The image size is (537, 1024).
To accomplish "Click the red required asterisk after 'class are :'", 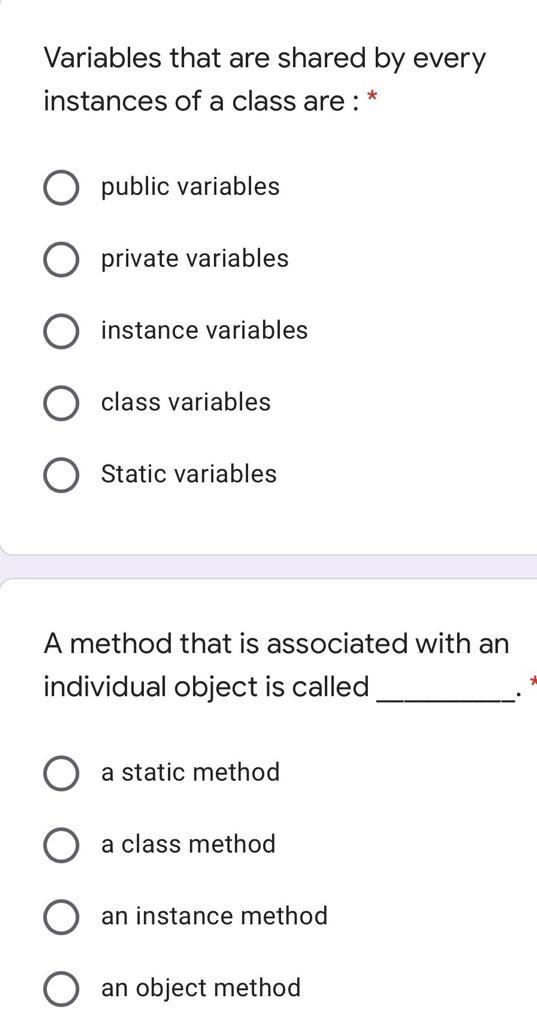I will pyautogui.click(x=373, y=98).
